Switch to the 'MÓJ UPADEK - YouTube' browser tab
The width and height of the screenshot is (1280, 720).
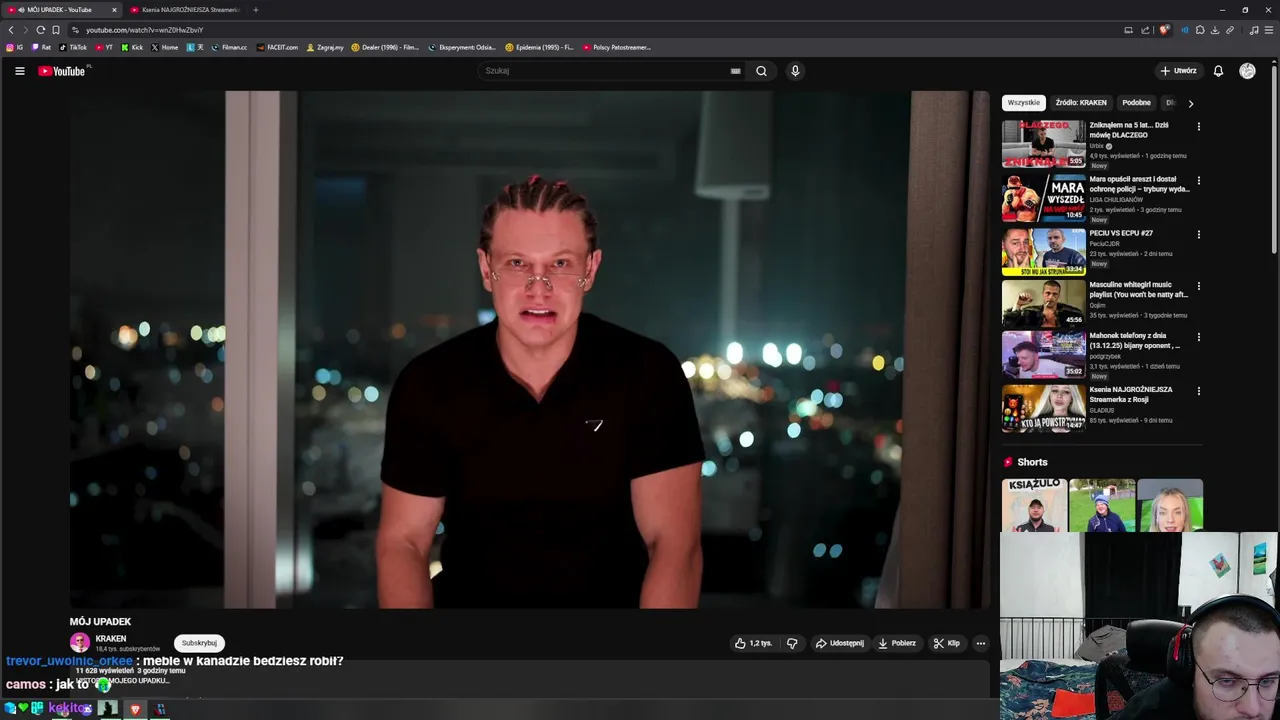pyautogui.click(x=60, y=10)
